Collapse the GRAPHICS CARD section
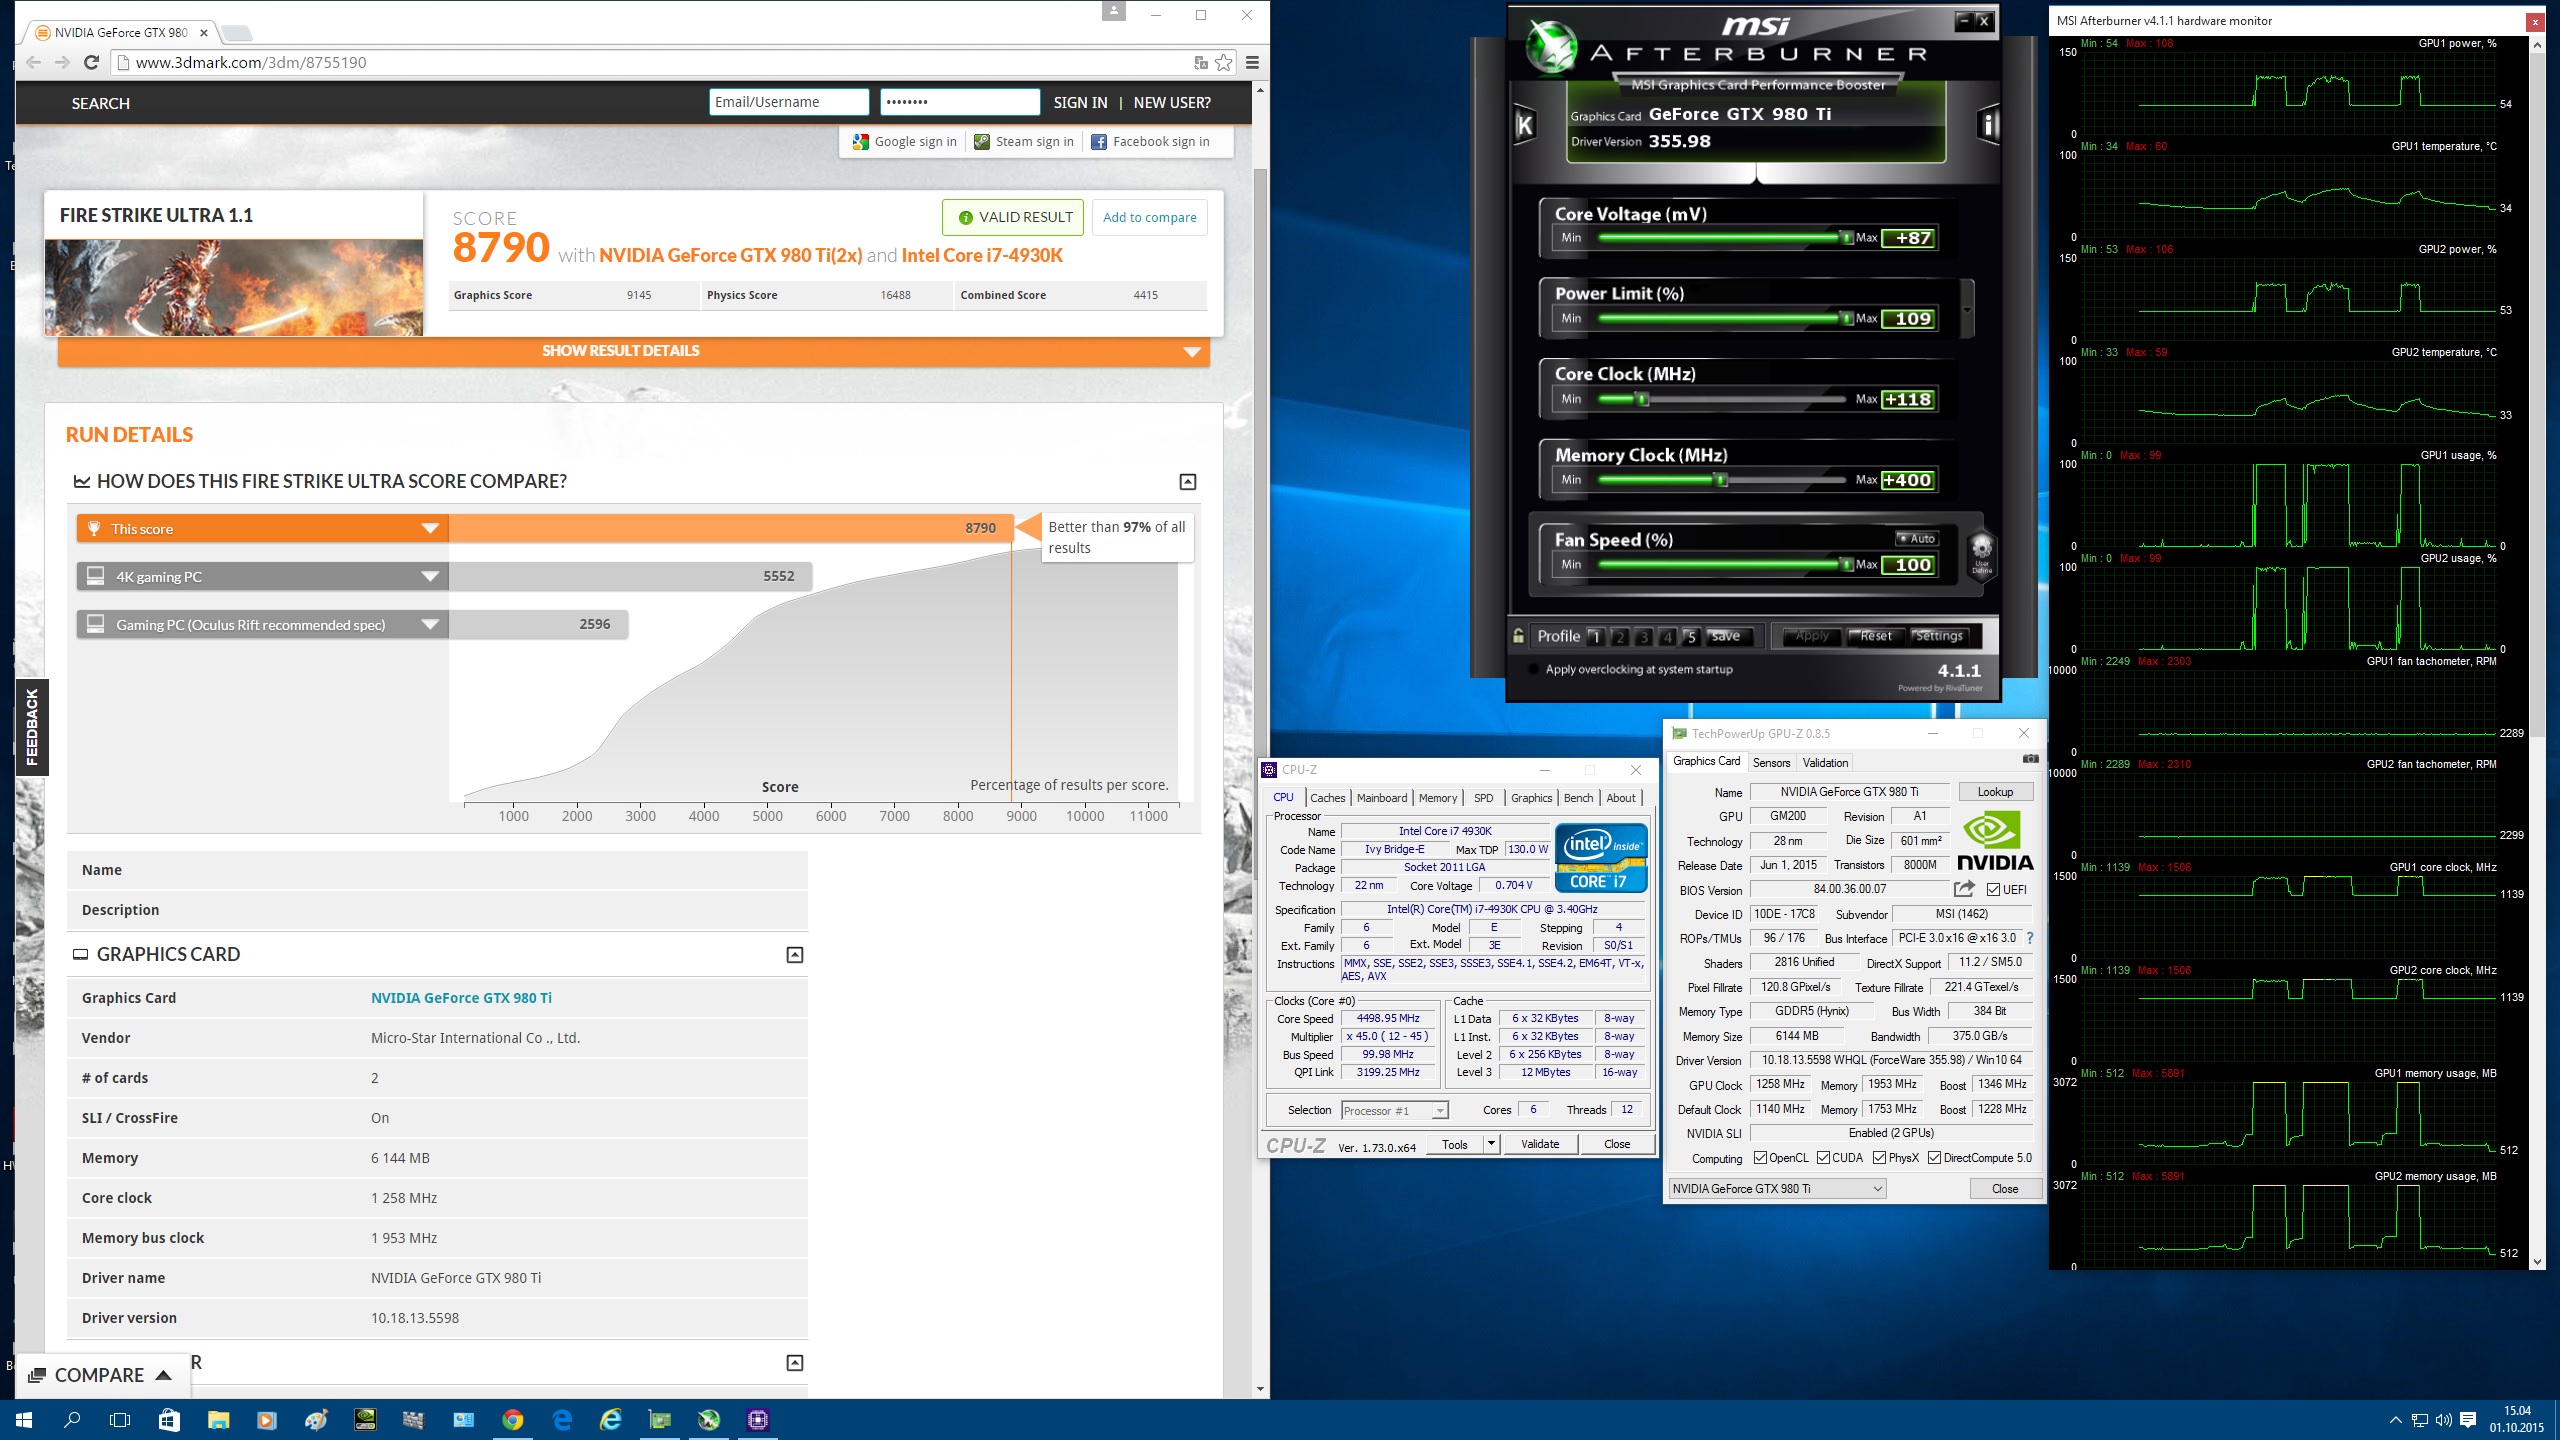 pos(794,955)
